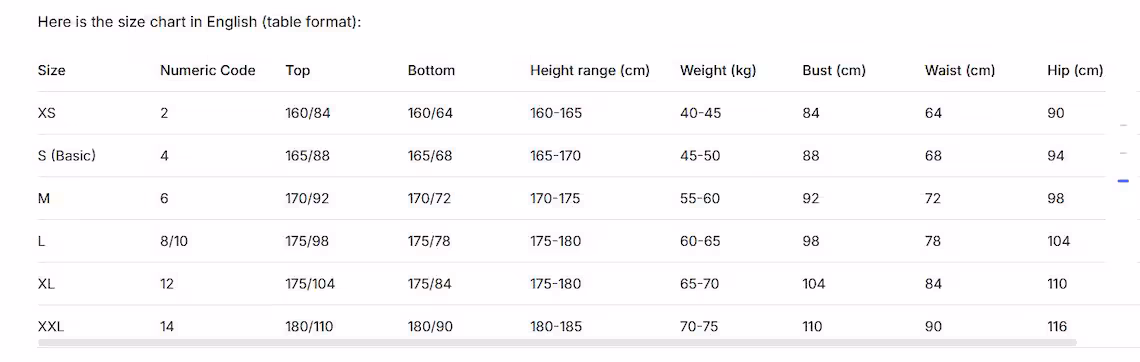Select the 8/10 numeric code cell

click(x=174, y=241)
